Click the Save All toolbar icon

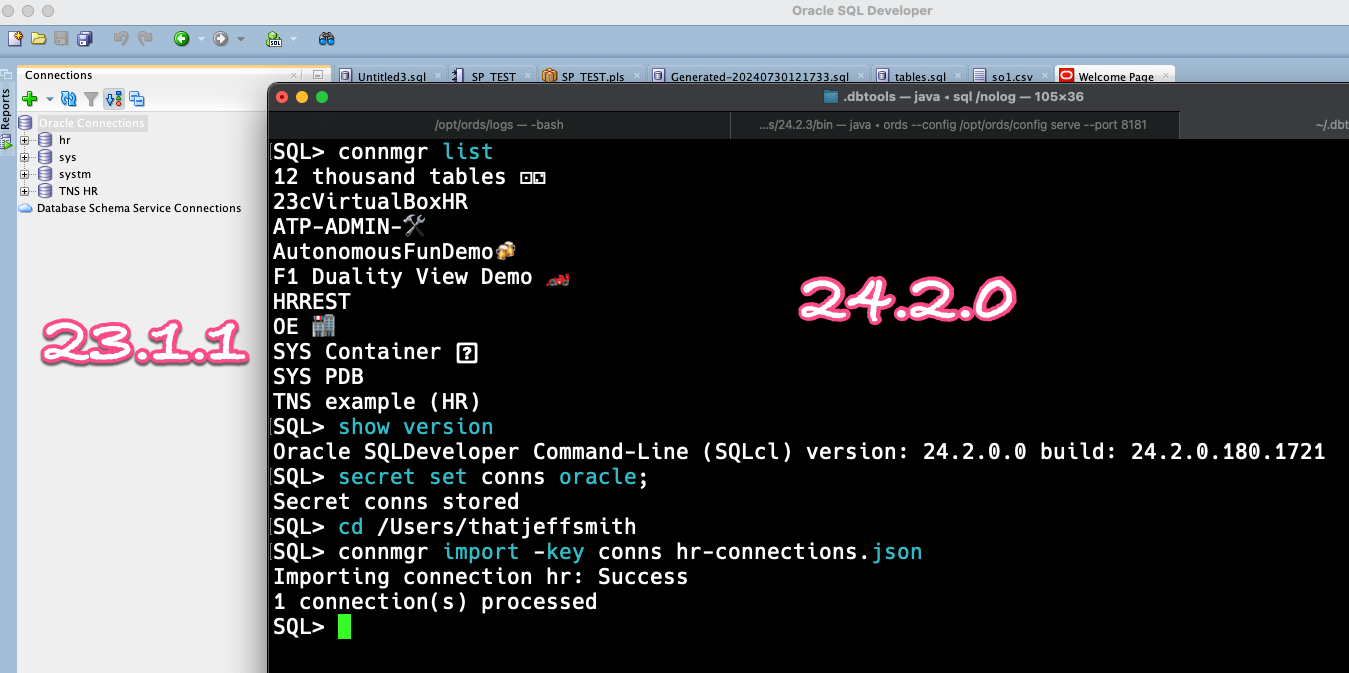point(85,39)
